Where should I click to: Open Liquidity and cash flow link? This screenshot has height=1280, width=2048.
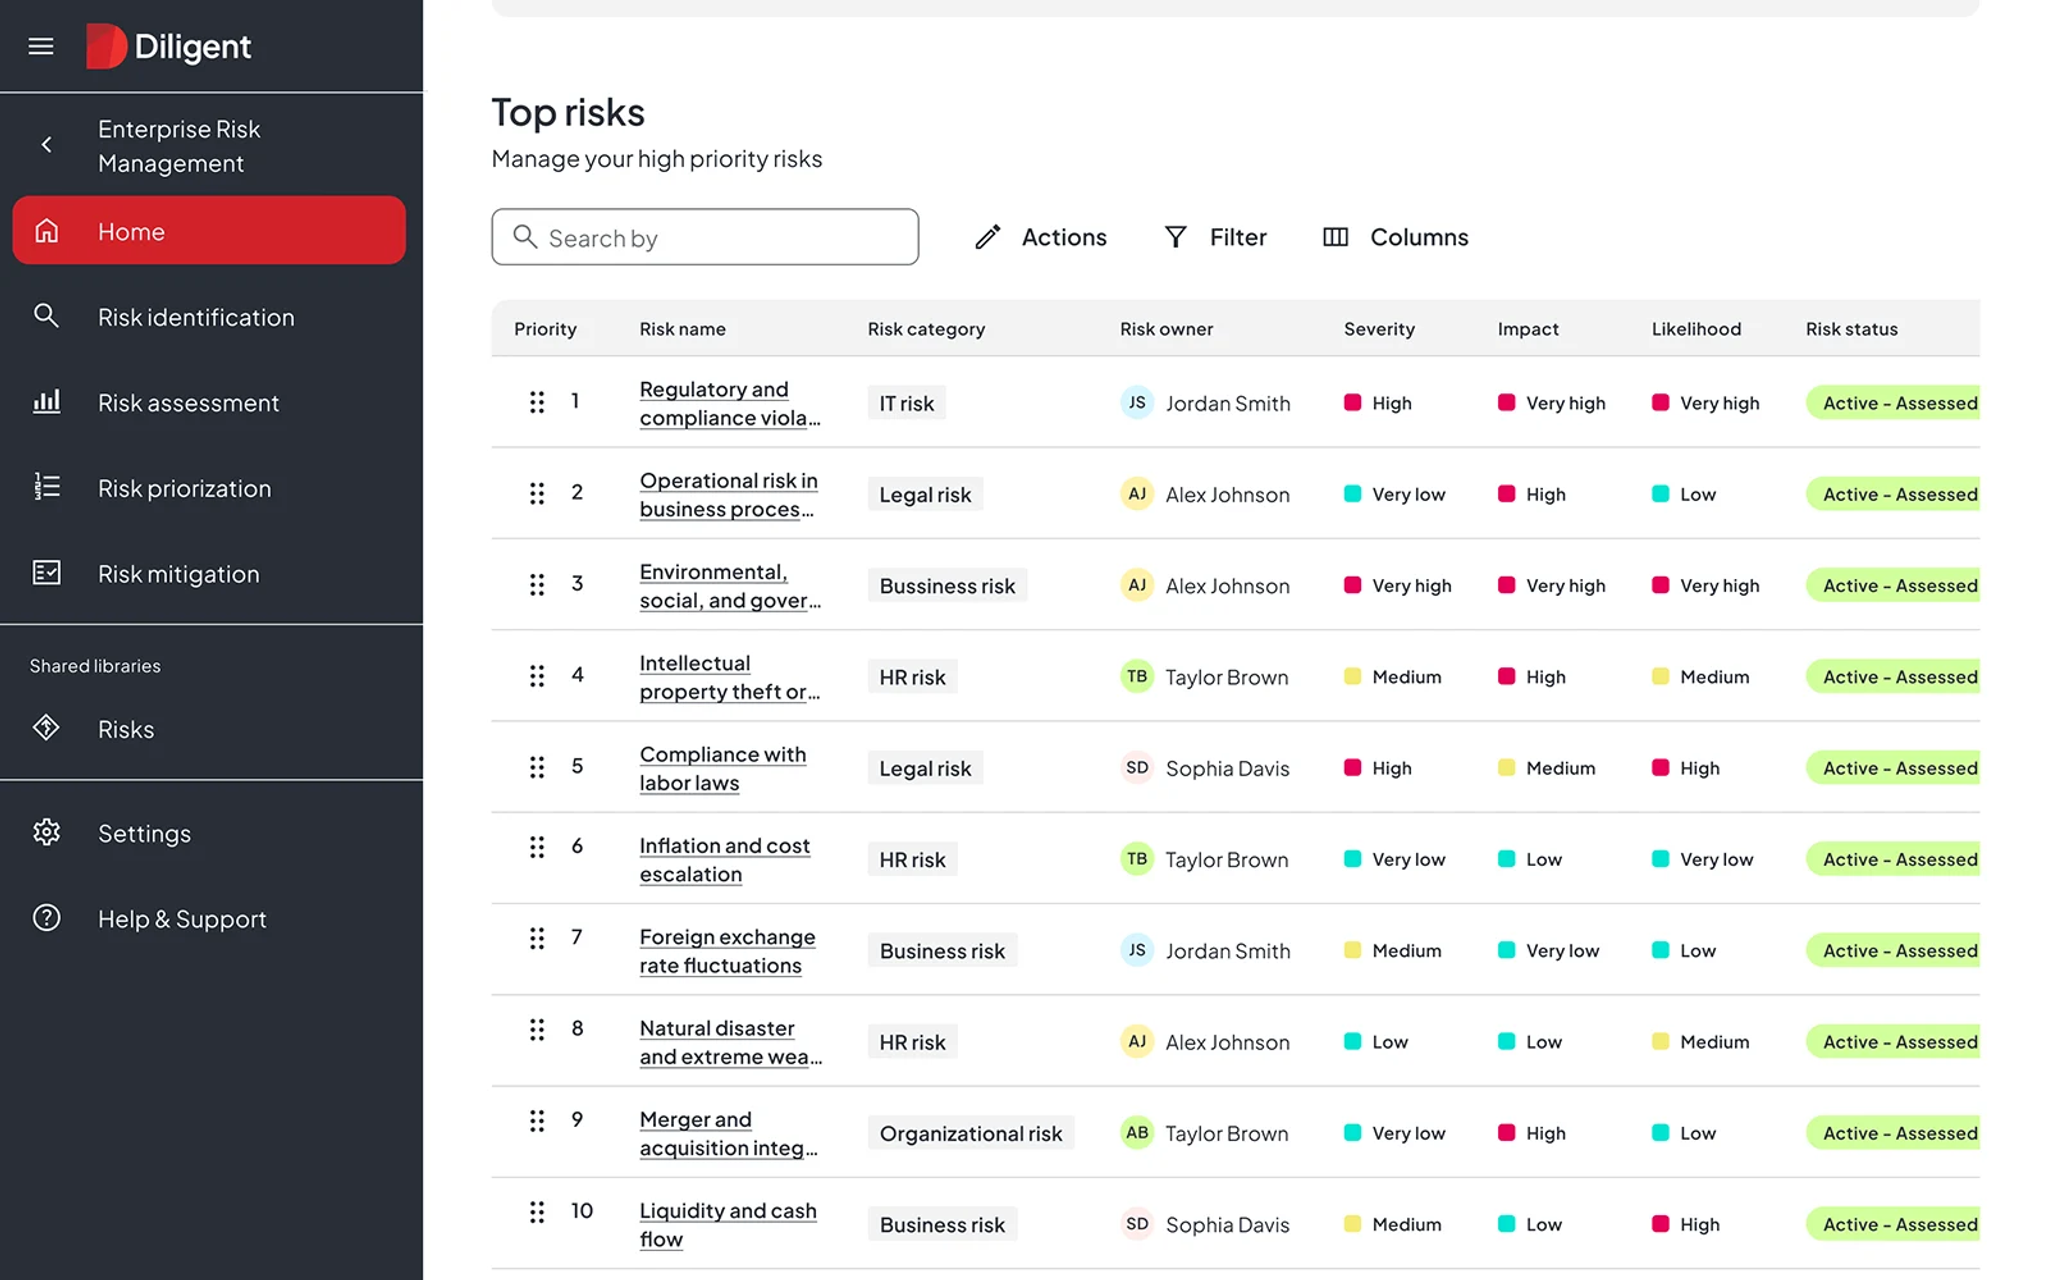tap(728, 1224)
